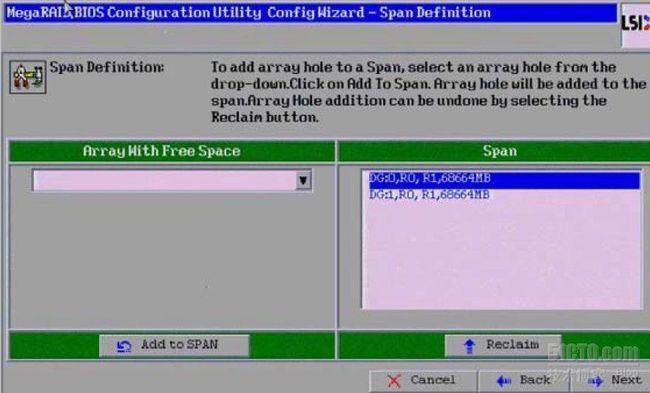
Task: Click the Span column header
Action: [x=494, y=151]
